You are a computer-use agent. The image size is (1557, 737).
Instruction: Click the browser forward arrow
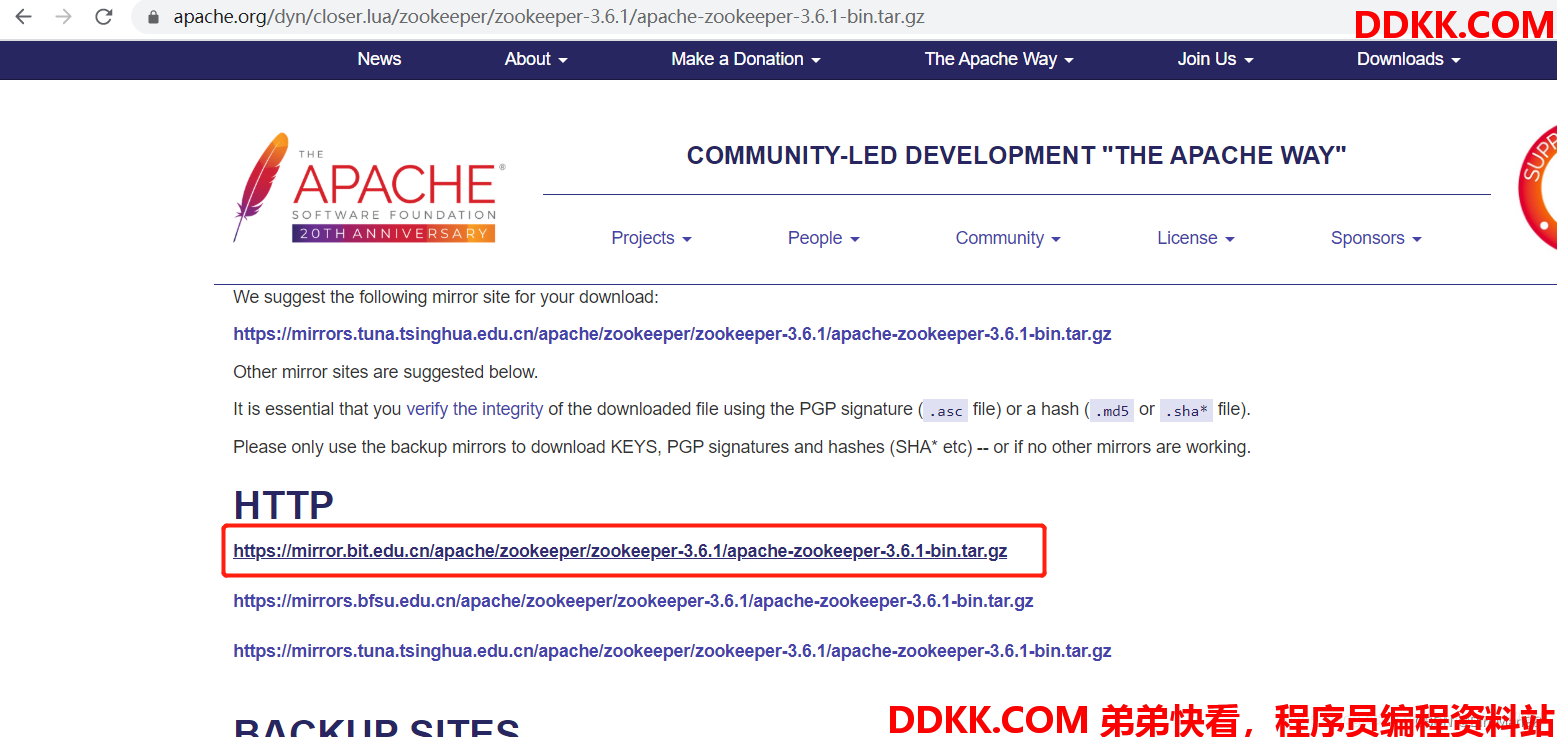click(x=64, y=17)
